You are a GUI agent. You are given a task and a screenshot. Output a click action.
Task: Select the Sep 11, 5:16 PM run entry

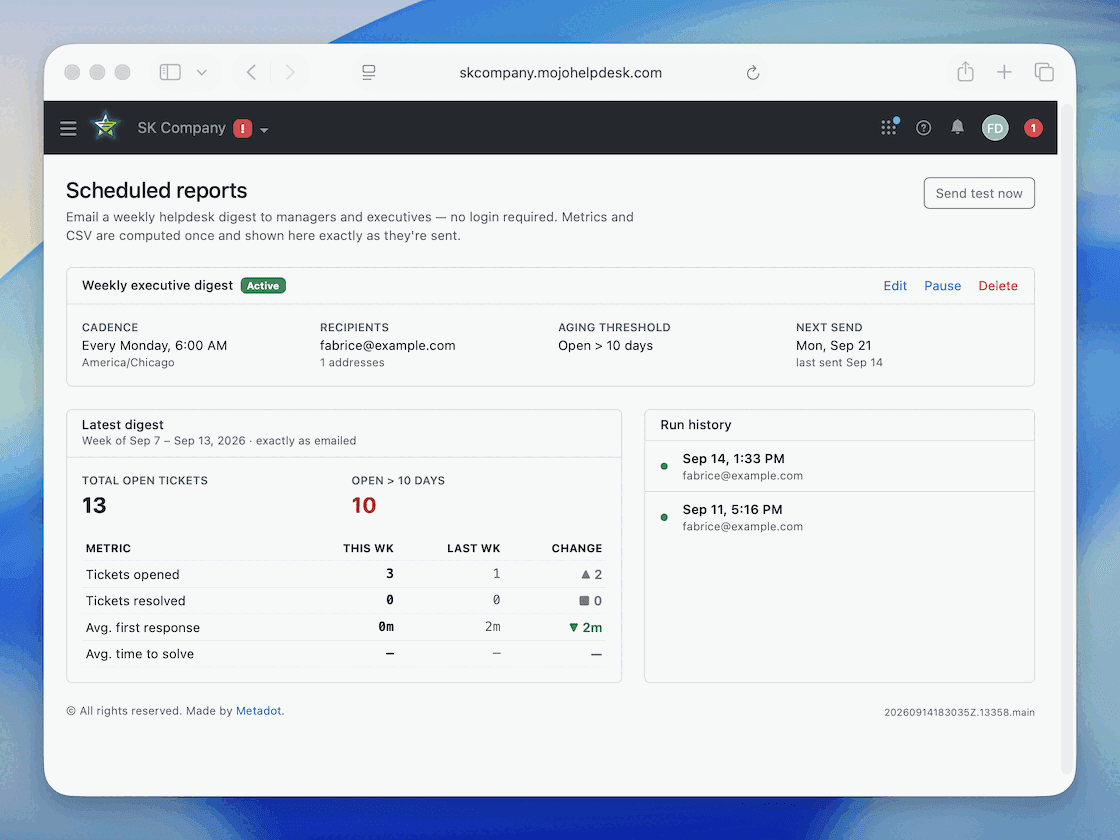[x=839, y=517]
